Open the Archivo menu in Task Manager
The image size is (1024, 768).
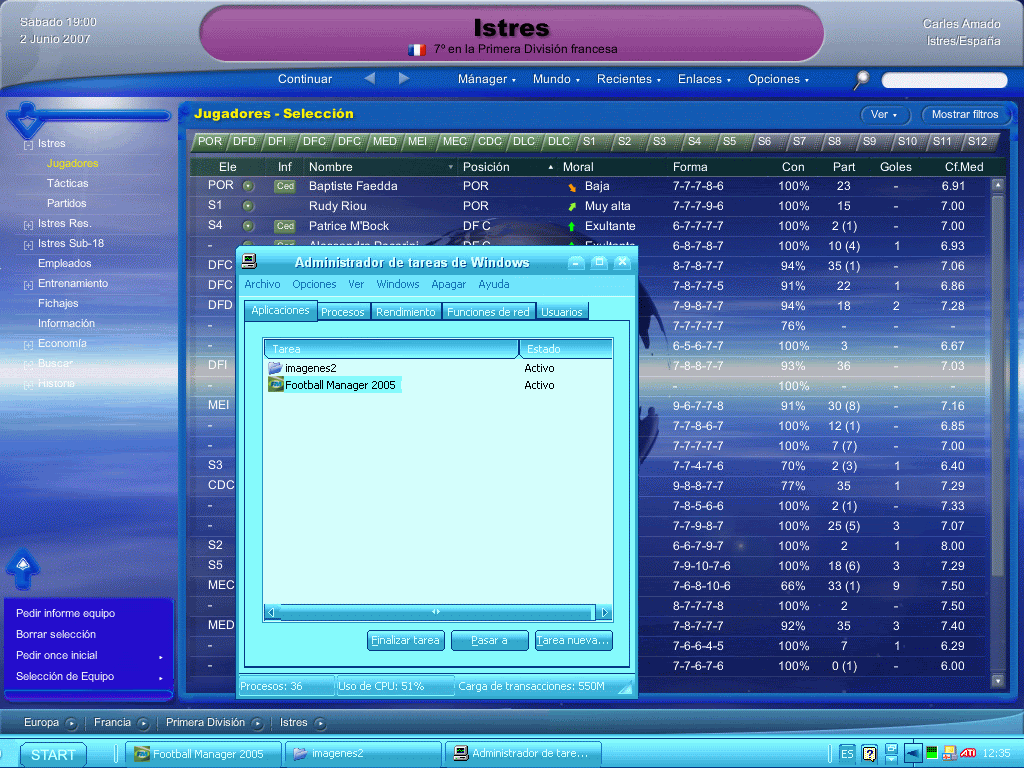pyautogui.click(x=263, y=285)
